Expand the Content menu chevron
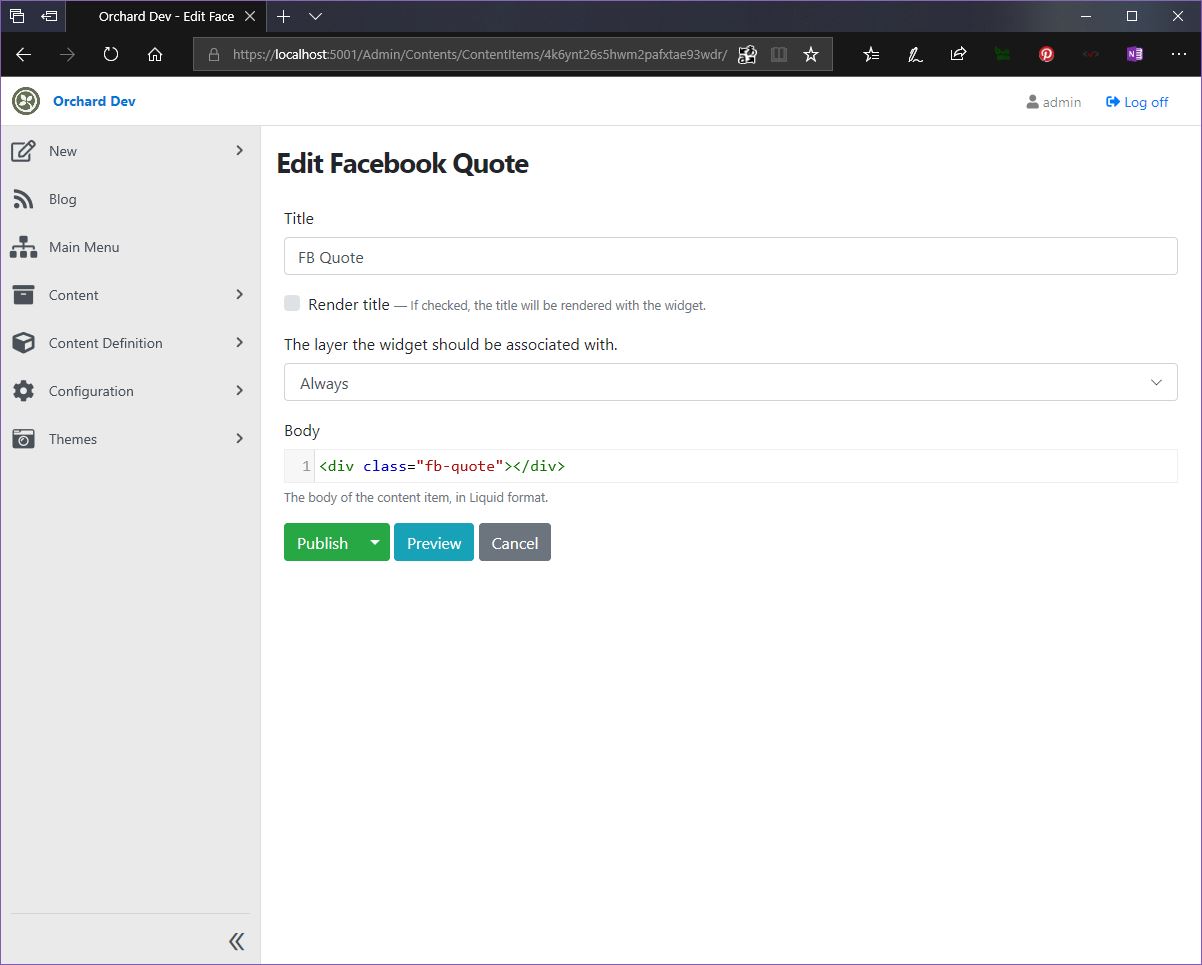Screen dimensions: 1202x965 (x=239, y=294)
